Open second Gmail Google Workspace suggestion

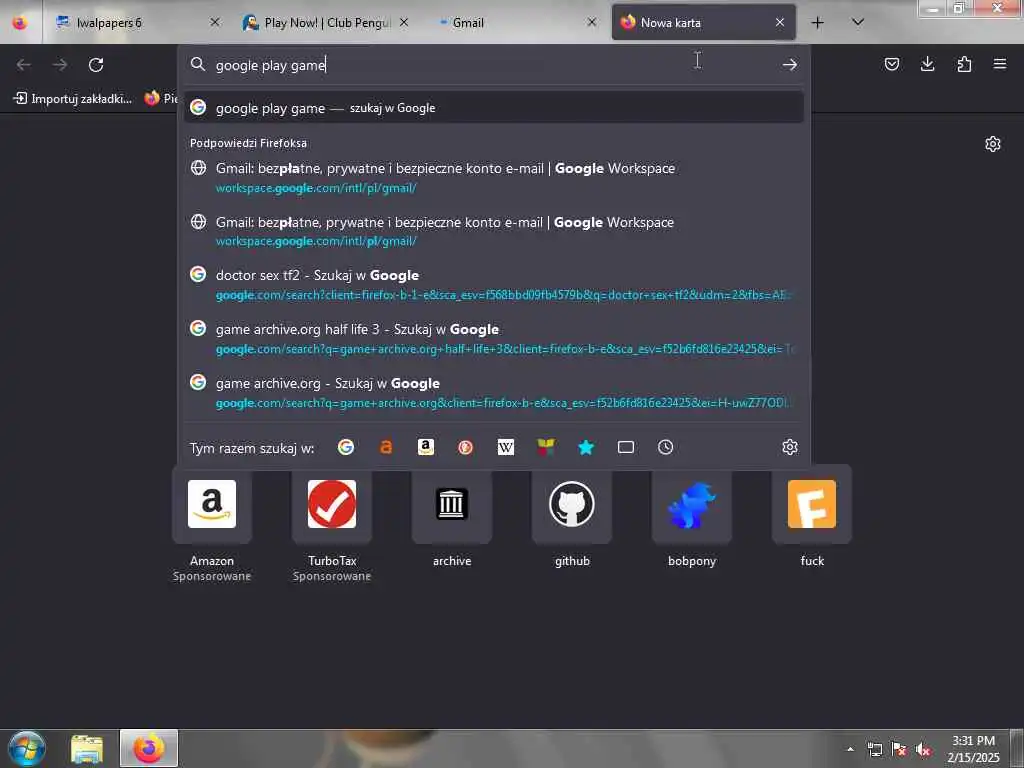click(x=494, y=231)
